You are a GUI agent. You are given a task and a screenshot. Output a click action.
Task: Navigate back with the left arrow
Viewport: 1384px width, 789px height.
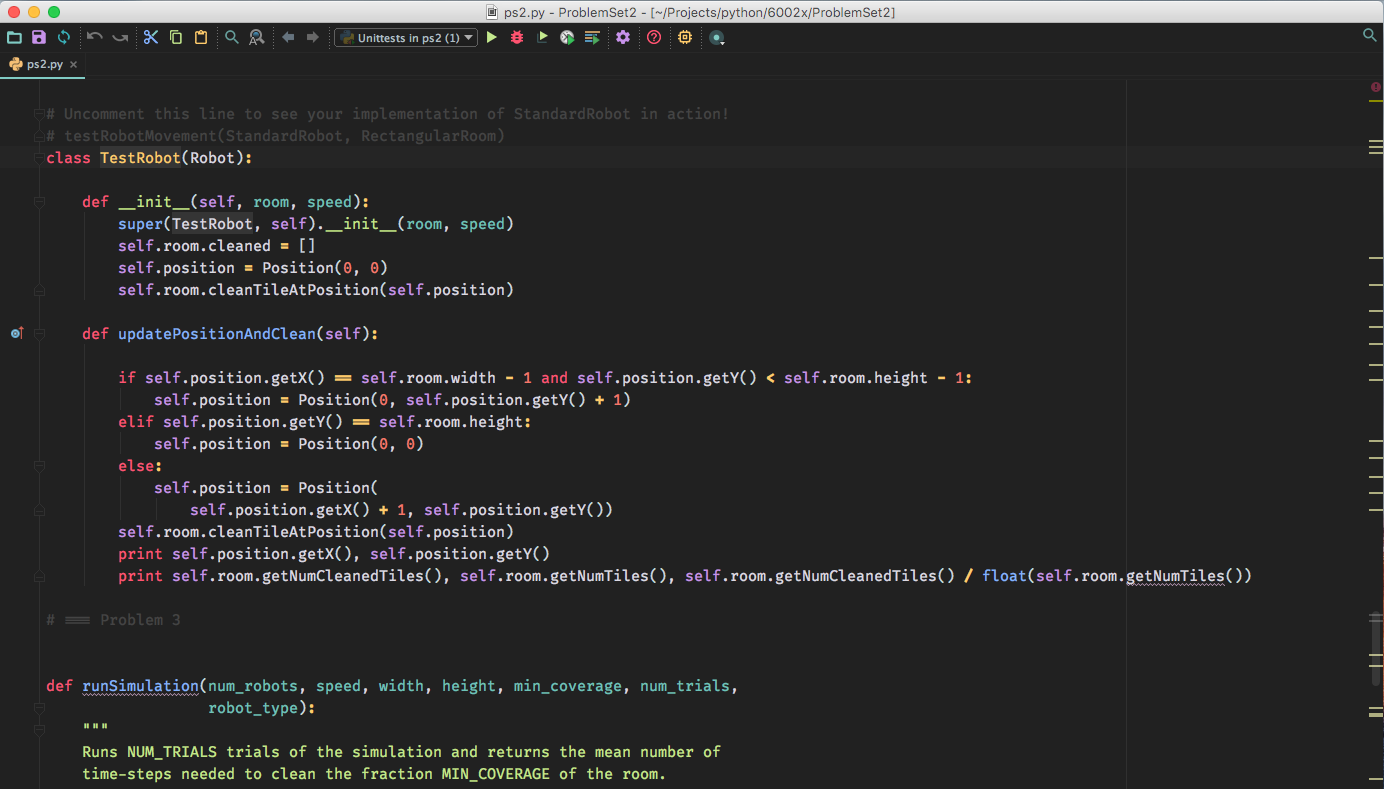(288, 37)
